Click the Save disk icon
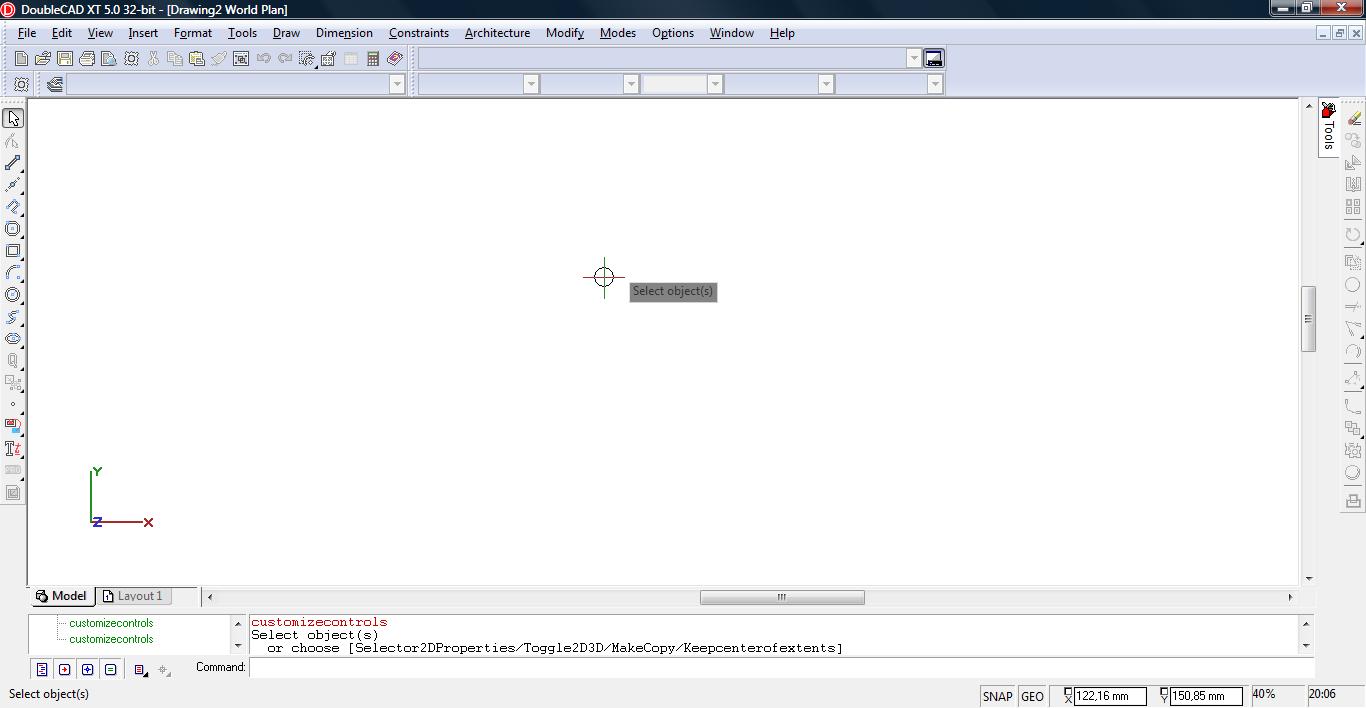Viewport: 1366px width, 708px height. point(65,59)
